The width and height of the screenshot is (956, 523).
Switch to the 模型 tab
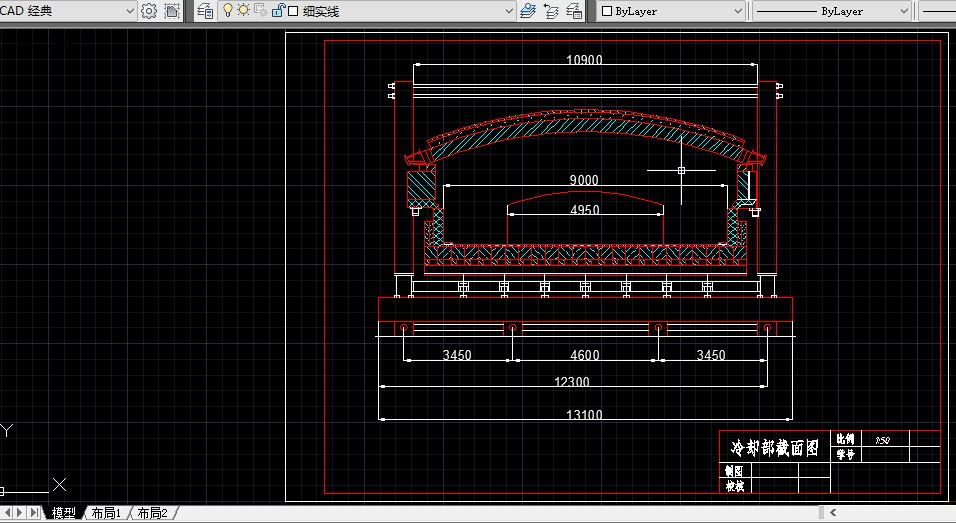[64, 513]
